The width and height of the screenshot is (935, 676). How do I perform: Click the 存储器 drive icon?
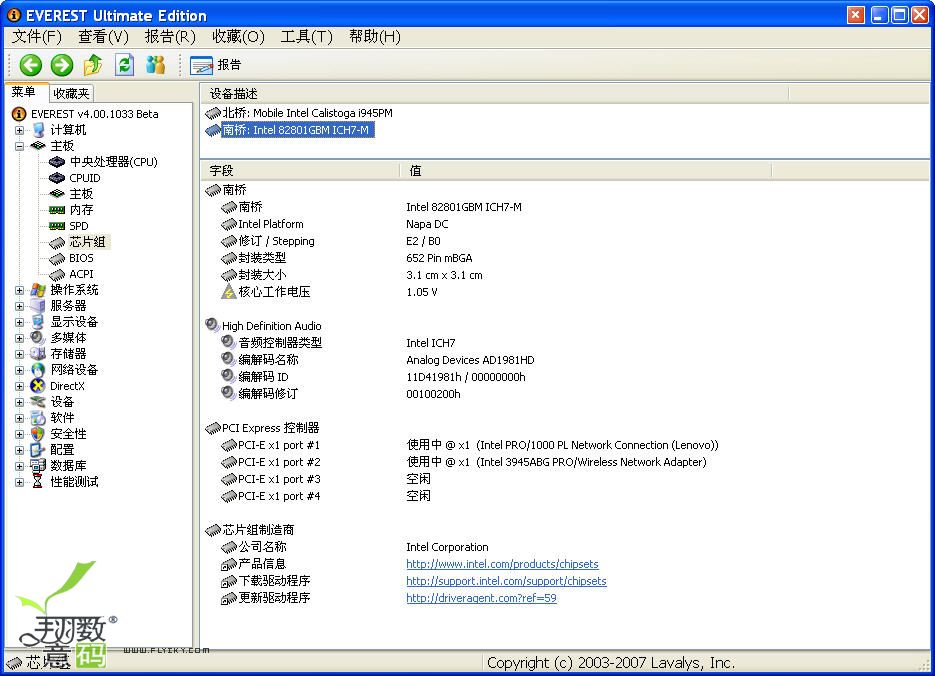point(38,354)
